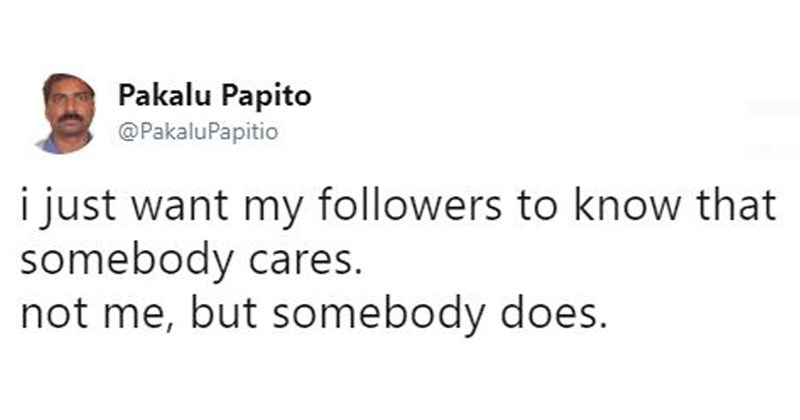
Task: Click the "not me, but somebody does." line
Action: point(313,314)
